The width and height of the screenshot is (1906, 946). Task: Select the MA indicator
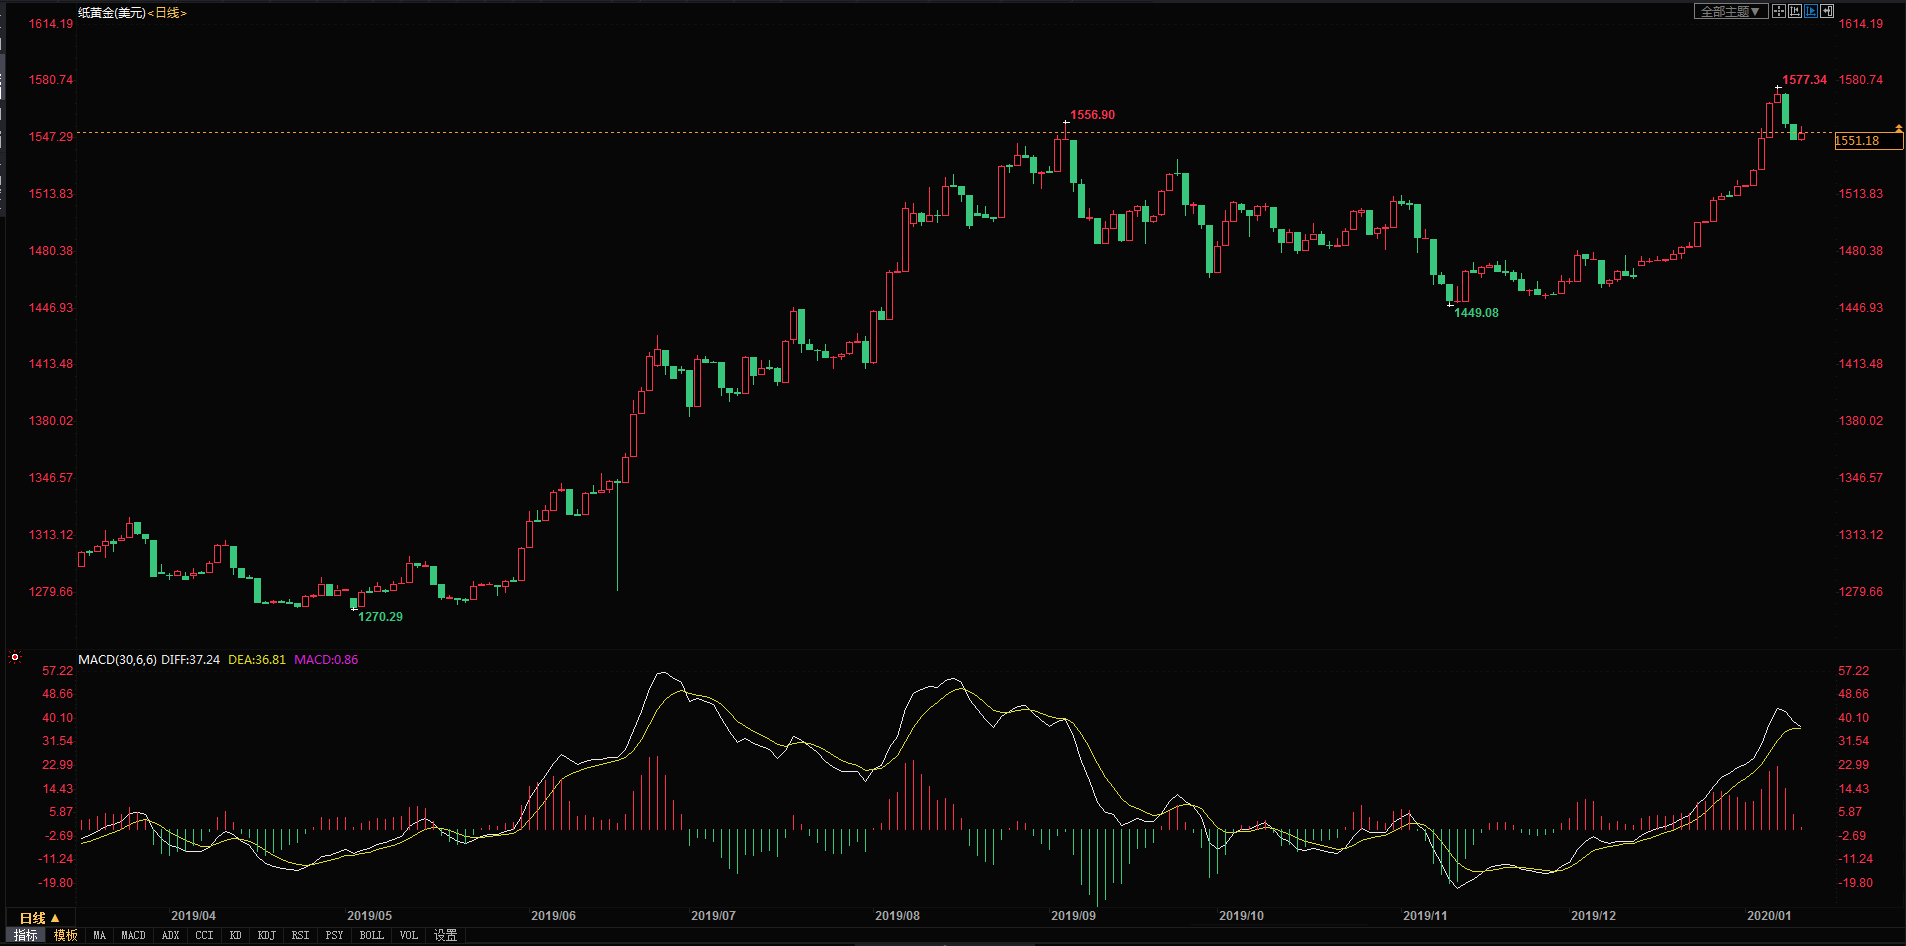point(99,935)
